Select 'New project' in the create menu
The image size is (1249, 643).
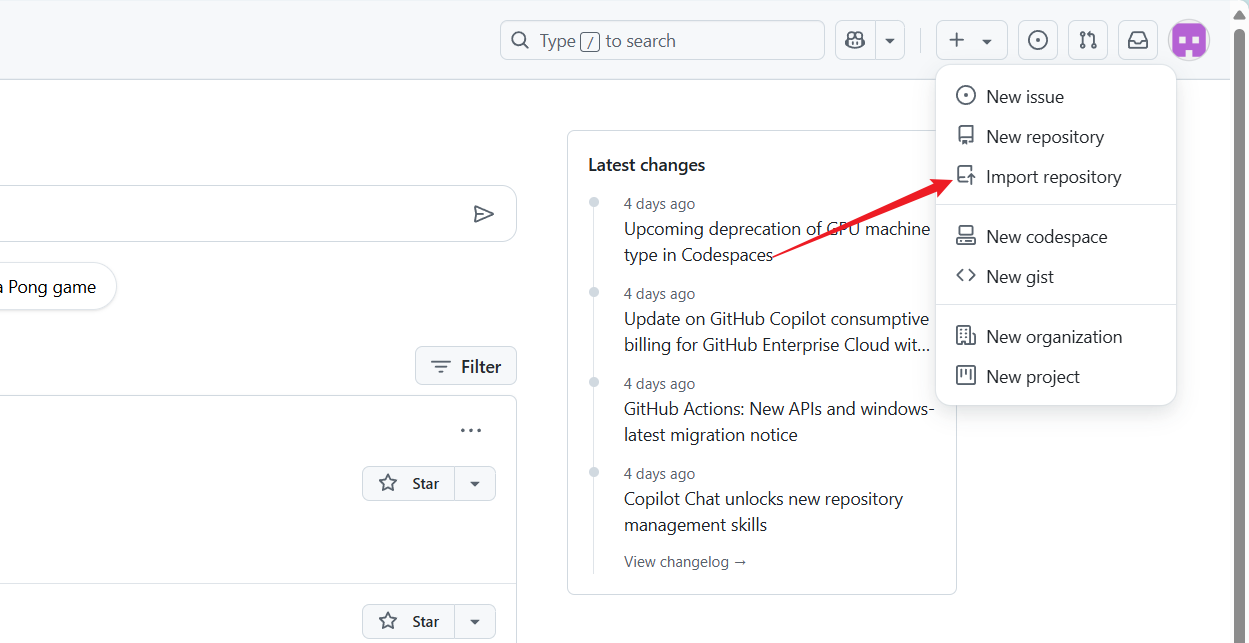pos(1056,377)
